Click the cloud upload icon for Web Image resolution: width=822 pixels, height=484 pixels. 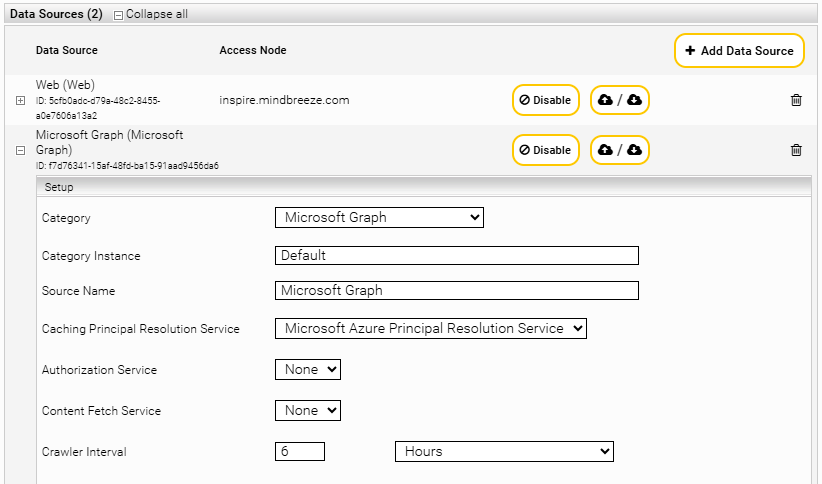coord(605,100)
